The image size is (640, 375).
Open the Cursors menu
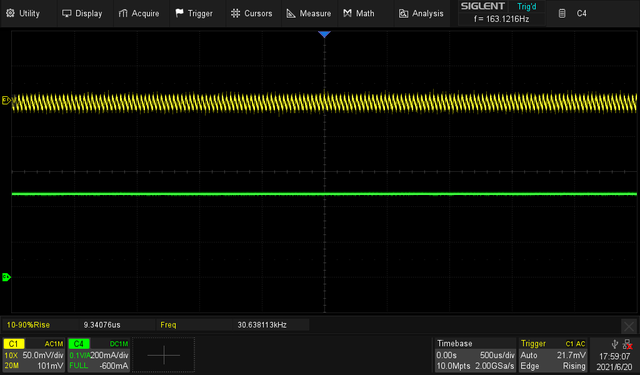[x=251, y=13]
